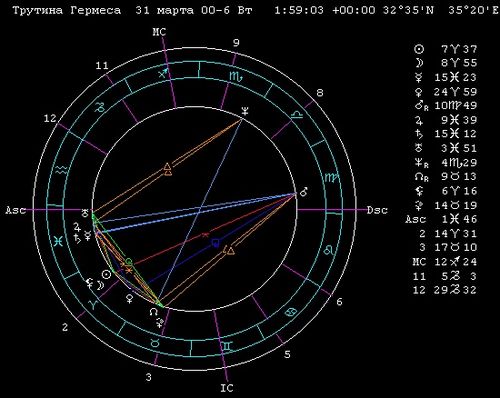The width and height of the screenshot is (500, 398).
Task: Select the Uranus glyph near the Asc line
Action: (x=85, y=213)
